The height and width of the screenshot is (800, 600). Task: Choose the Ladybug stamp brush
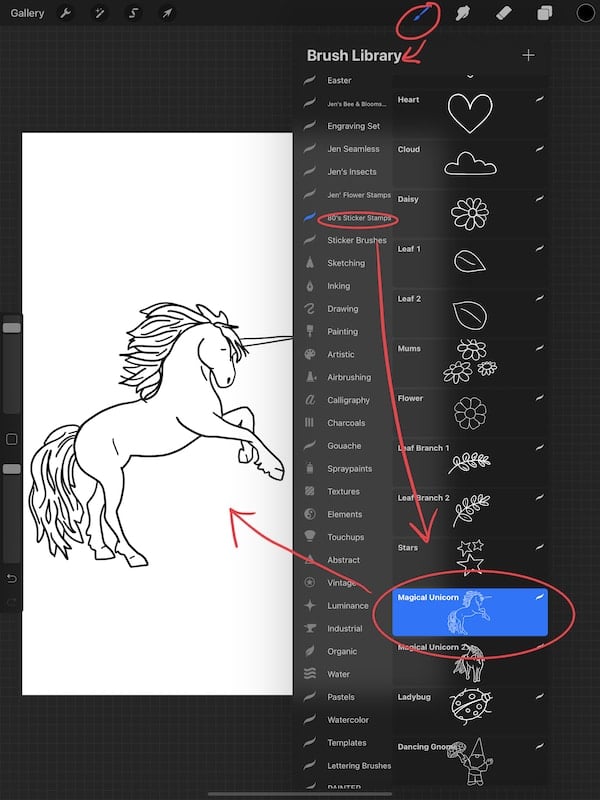point(470,708)
